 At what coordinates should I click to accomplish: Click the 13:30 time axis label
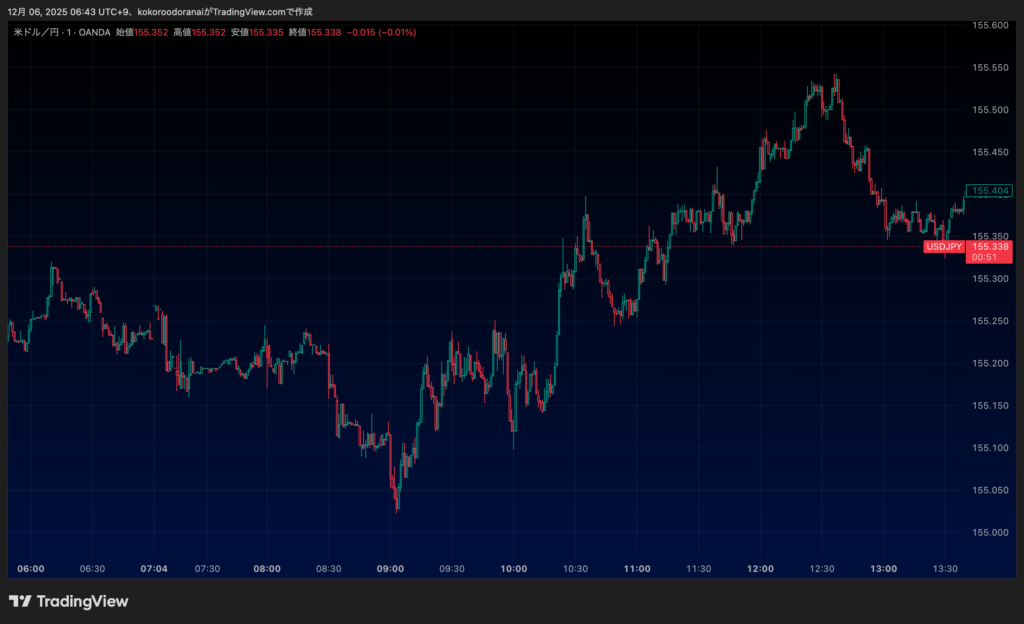point(945,568)
